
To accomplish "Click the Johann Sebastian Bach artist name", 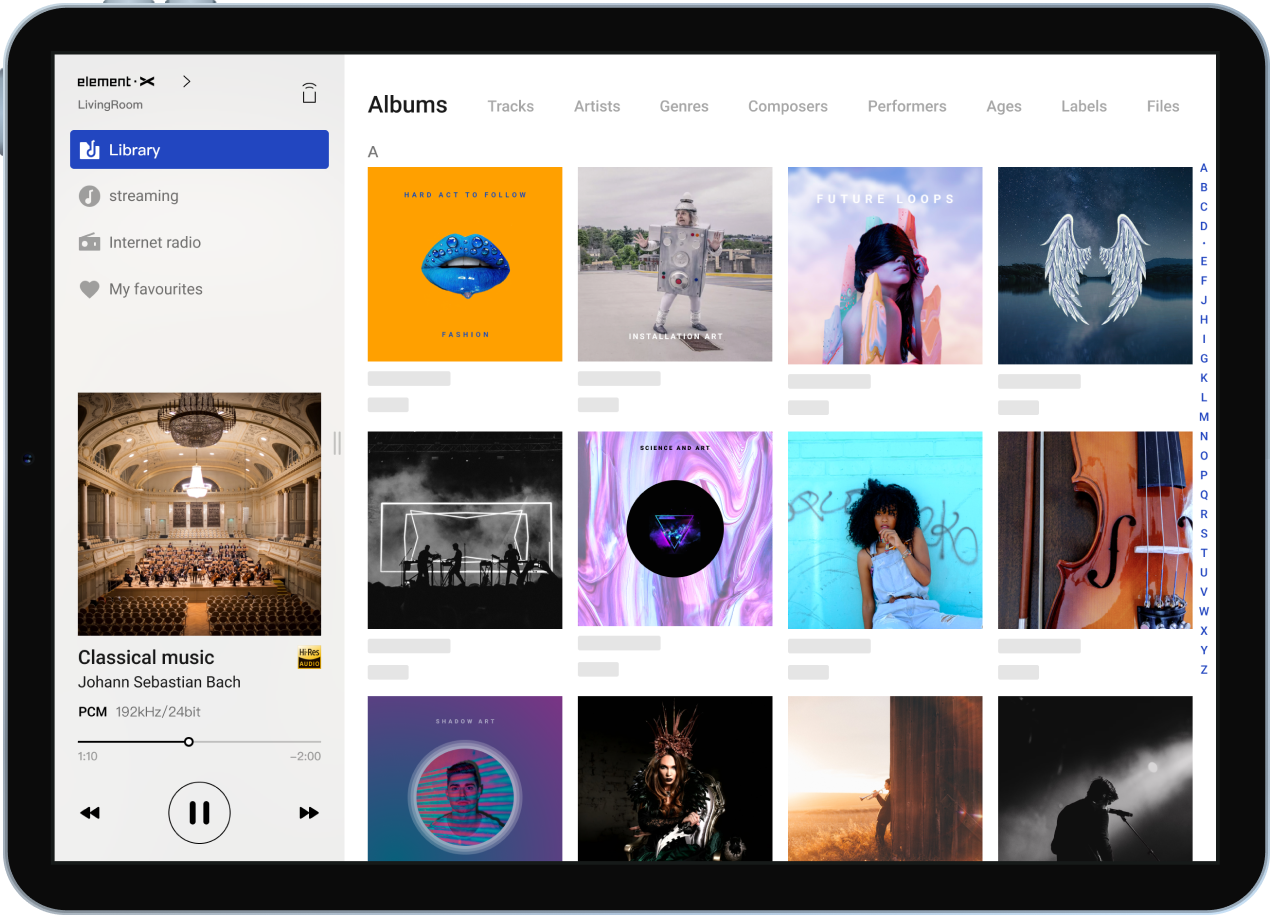I will click(x=159, y=682).
